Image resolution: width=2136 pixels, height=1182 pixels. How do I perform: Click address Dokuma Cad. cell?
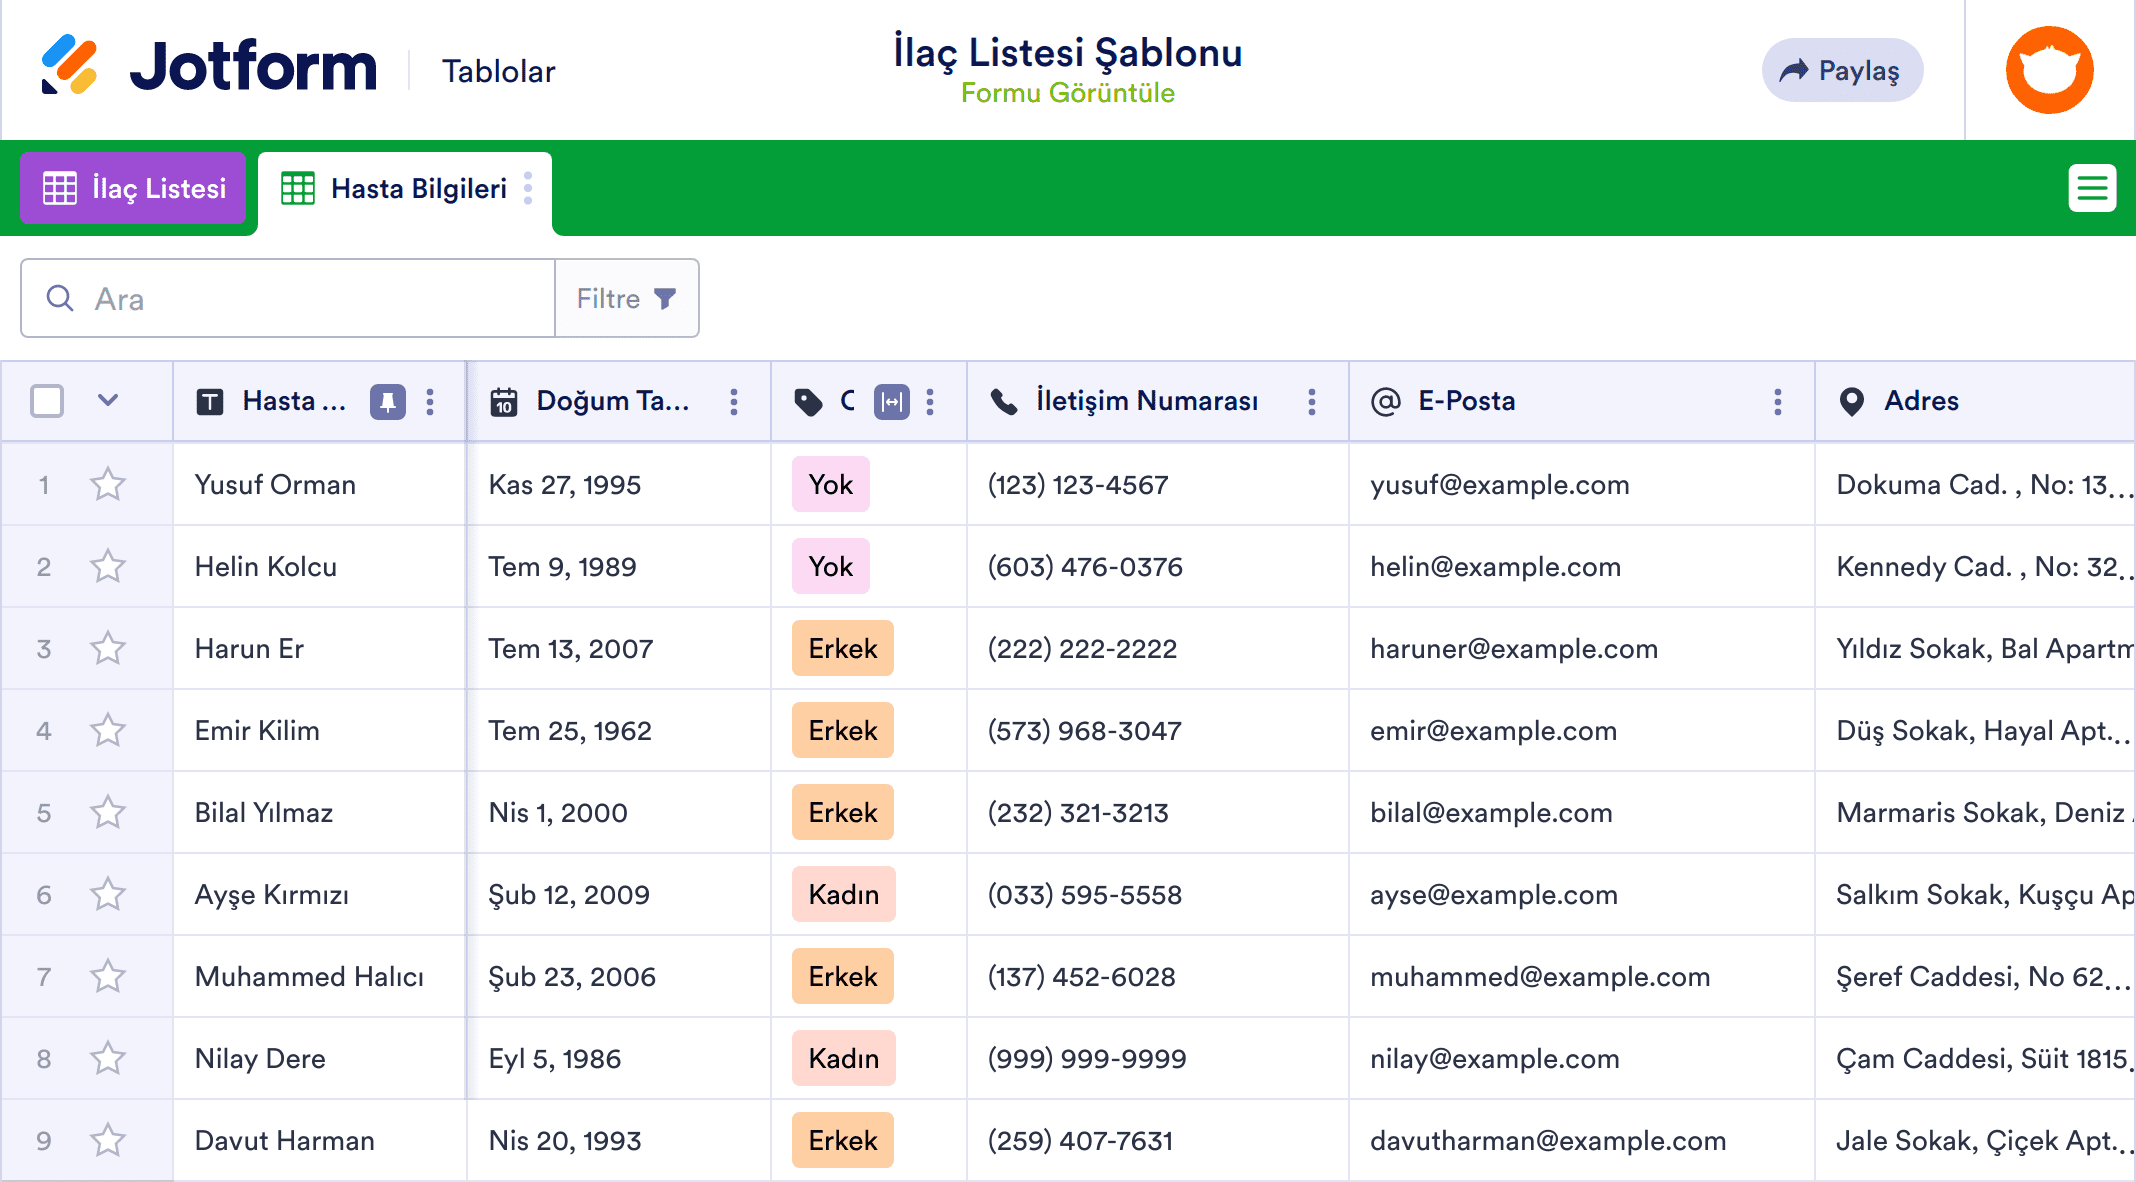click(1975, 485)
